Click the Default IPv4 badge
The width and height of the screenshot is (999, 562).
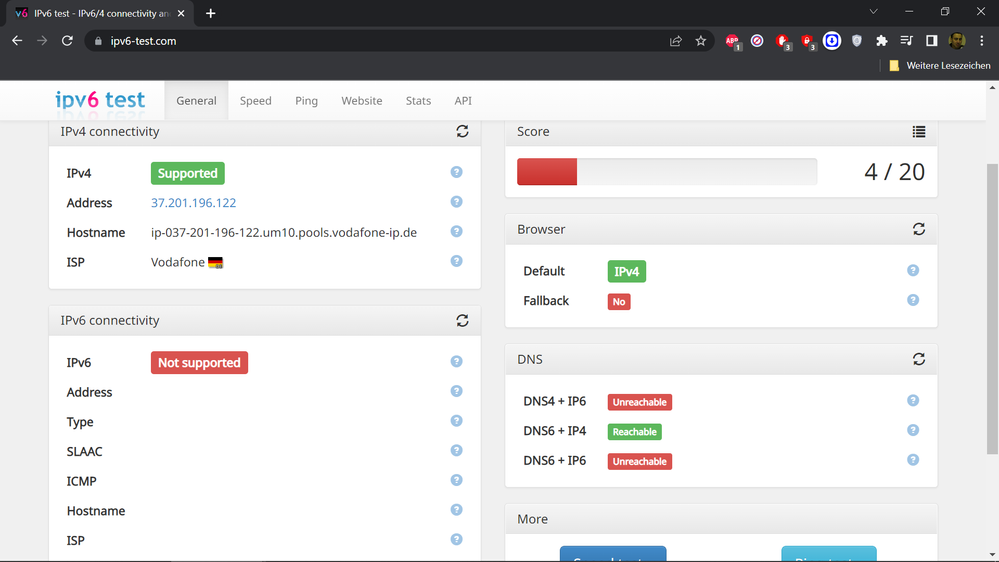click(626, 271)
